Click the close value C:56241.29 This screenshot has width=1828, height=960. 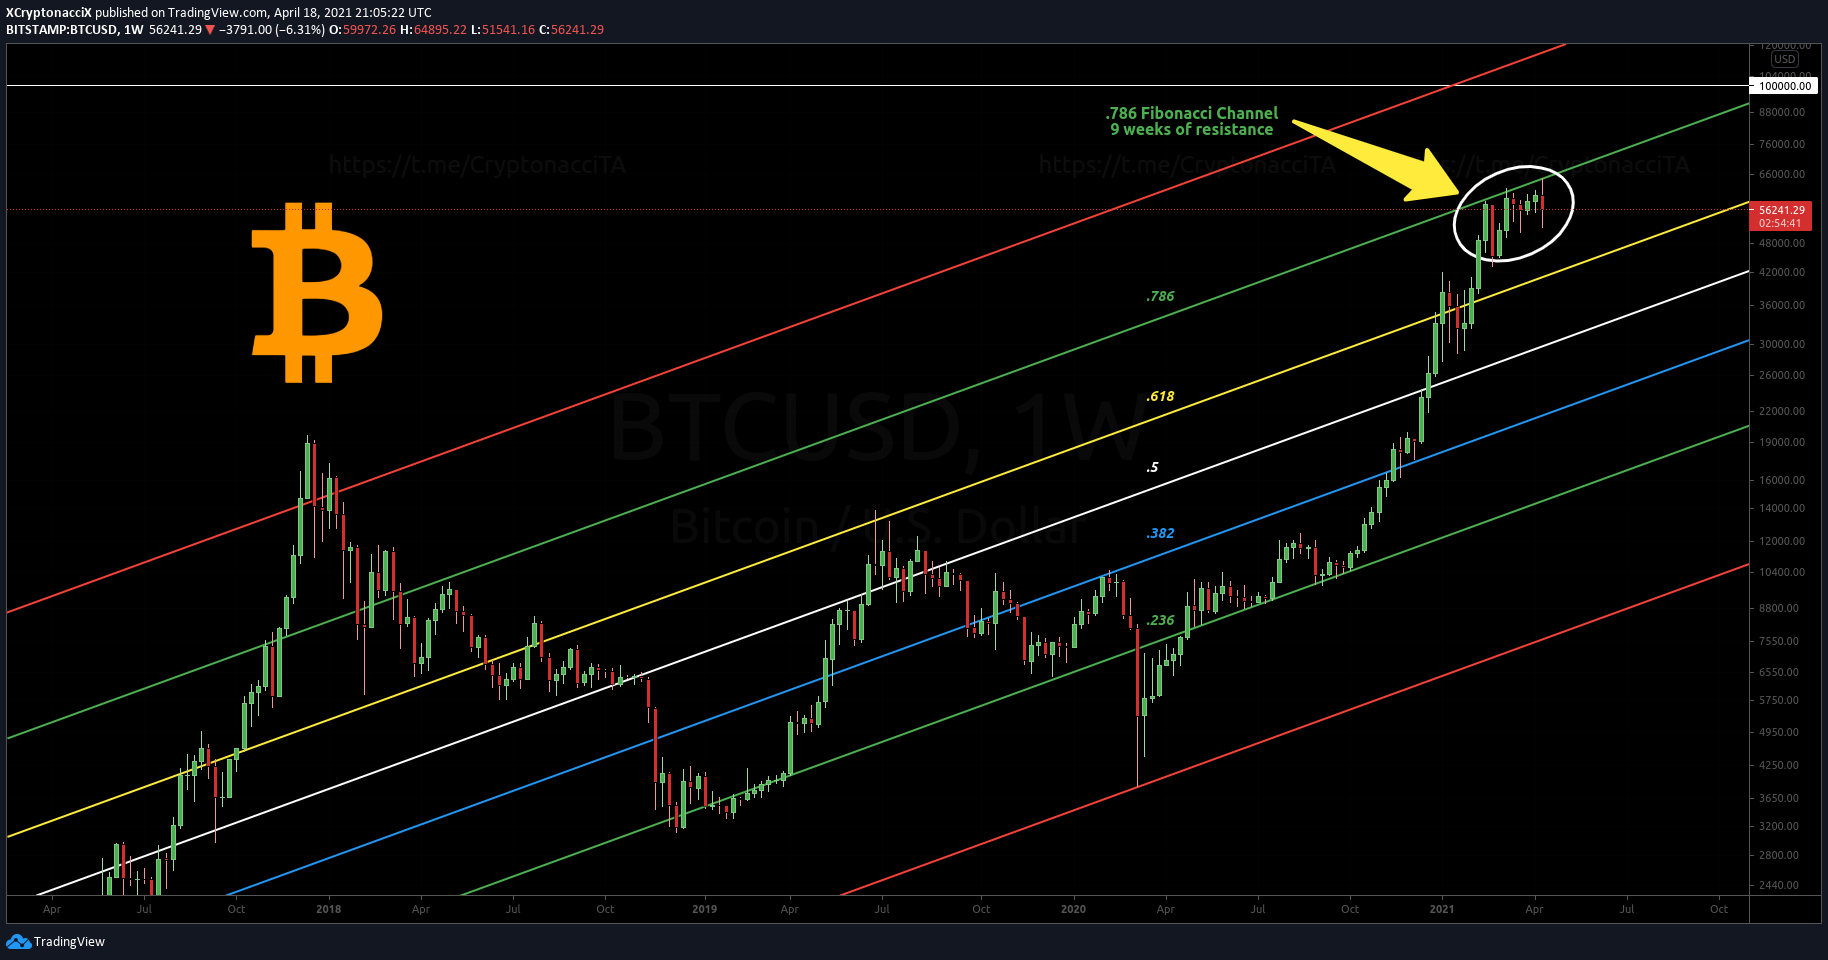[571, 30]
